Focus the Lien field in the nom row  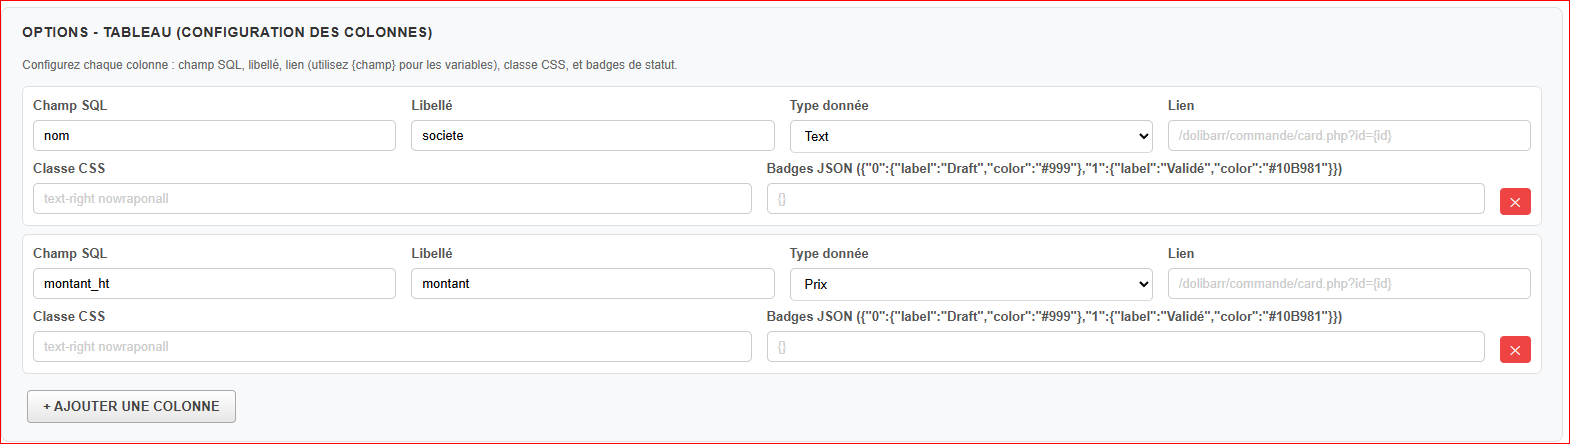click(x=1349, y=136)
